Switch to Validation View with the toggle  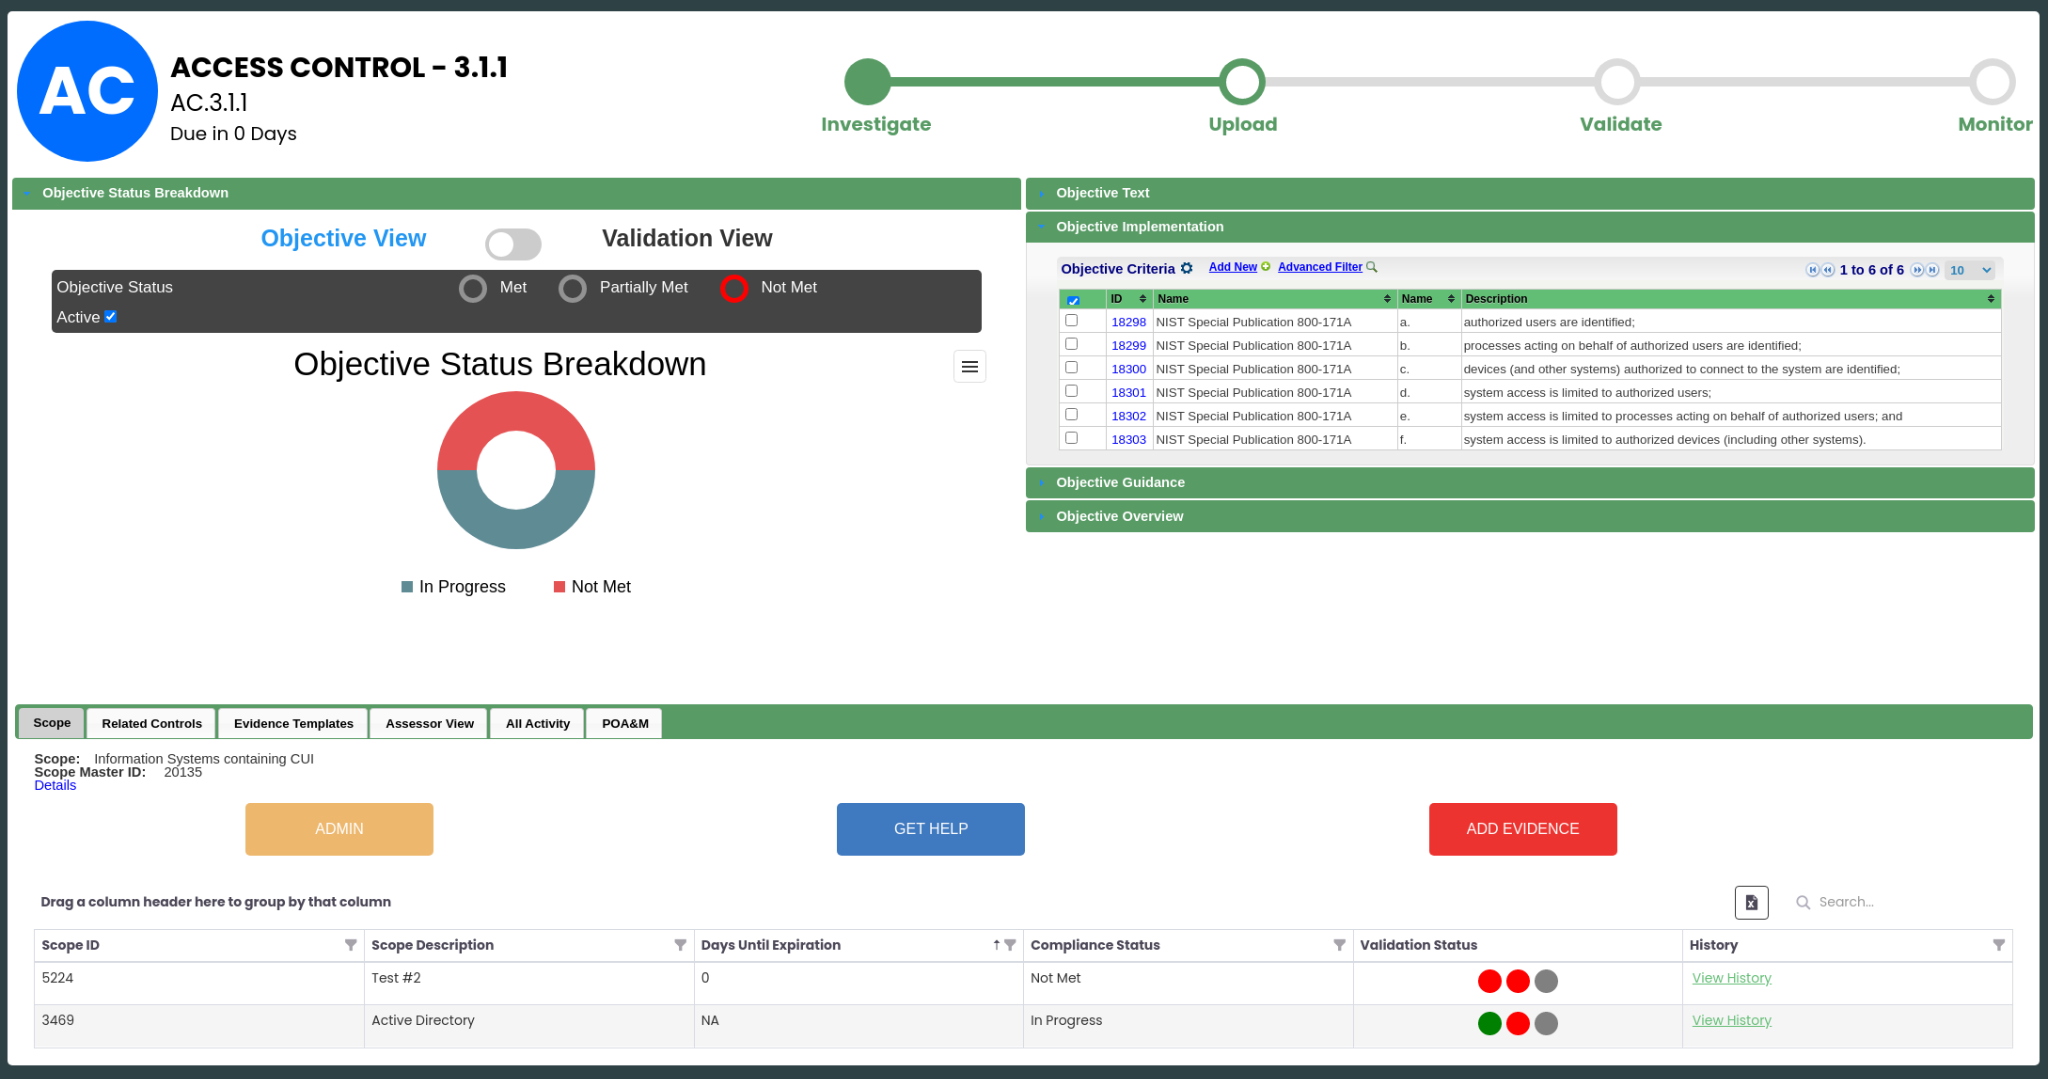point(513,243)
